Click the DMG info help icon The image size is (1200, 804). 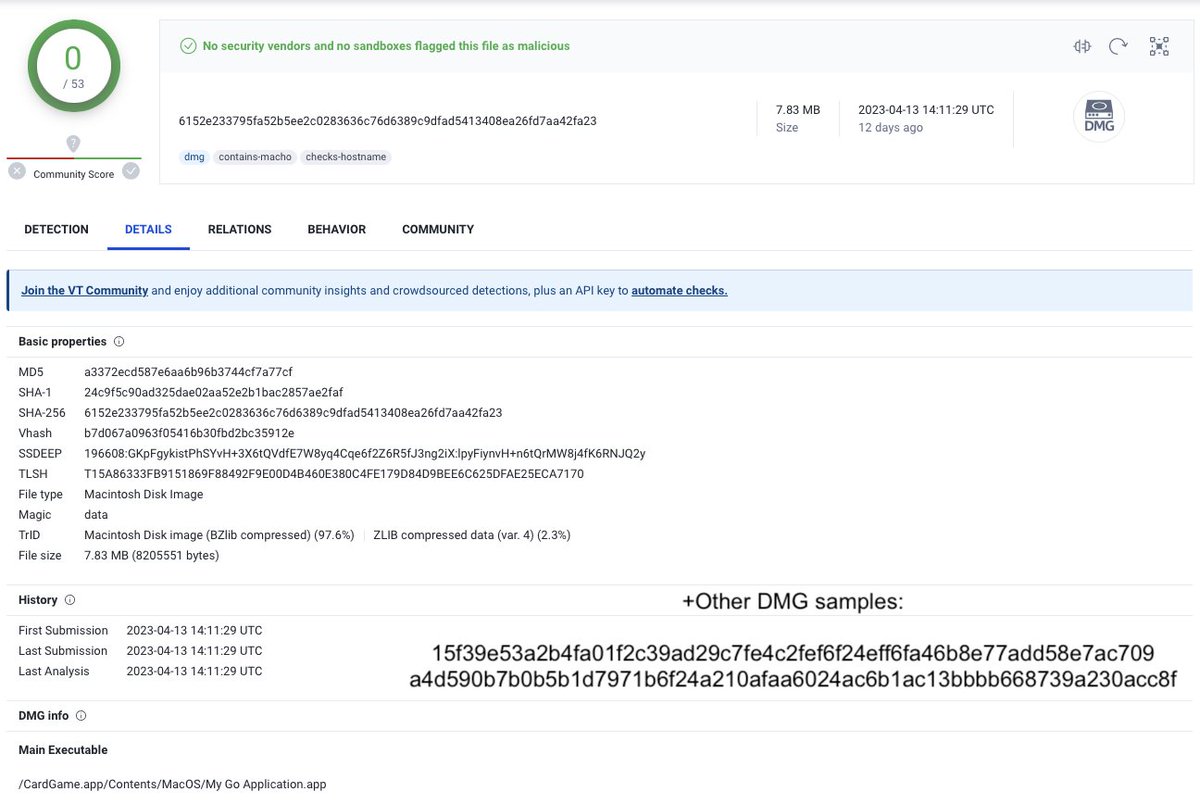click(x=81, y=716)
